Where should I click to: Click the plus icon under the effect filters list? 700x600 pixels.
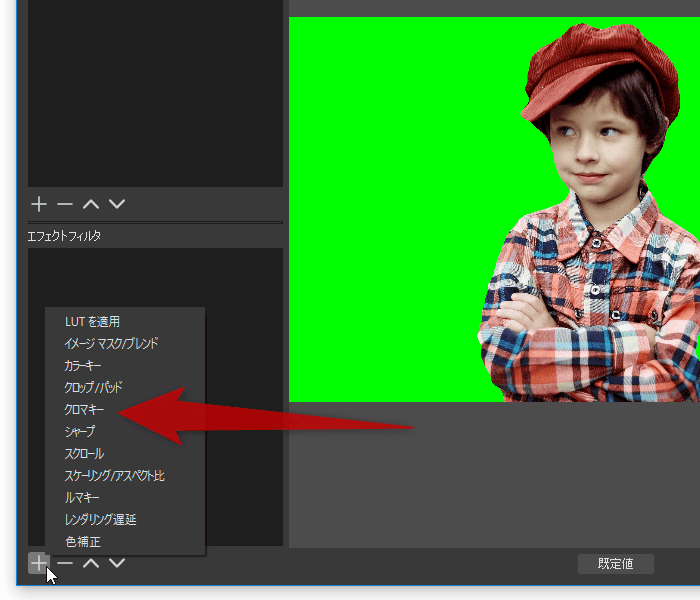pyautogui.click(x=39, y=563)
